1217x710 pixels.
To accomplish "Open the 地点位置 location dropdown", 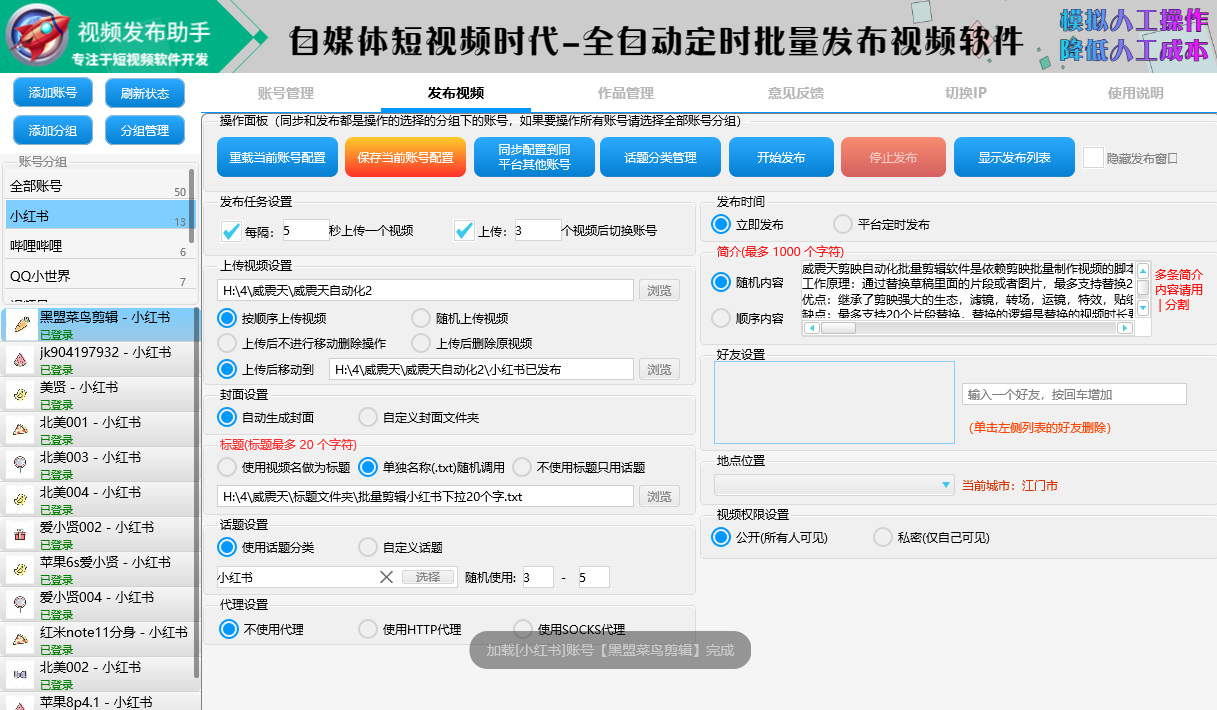I will [x=946, y=485].
